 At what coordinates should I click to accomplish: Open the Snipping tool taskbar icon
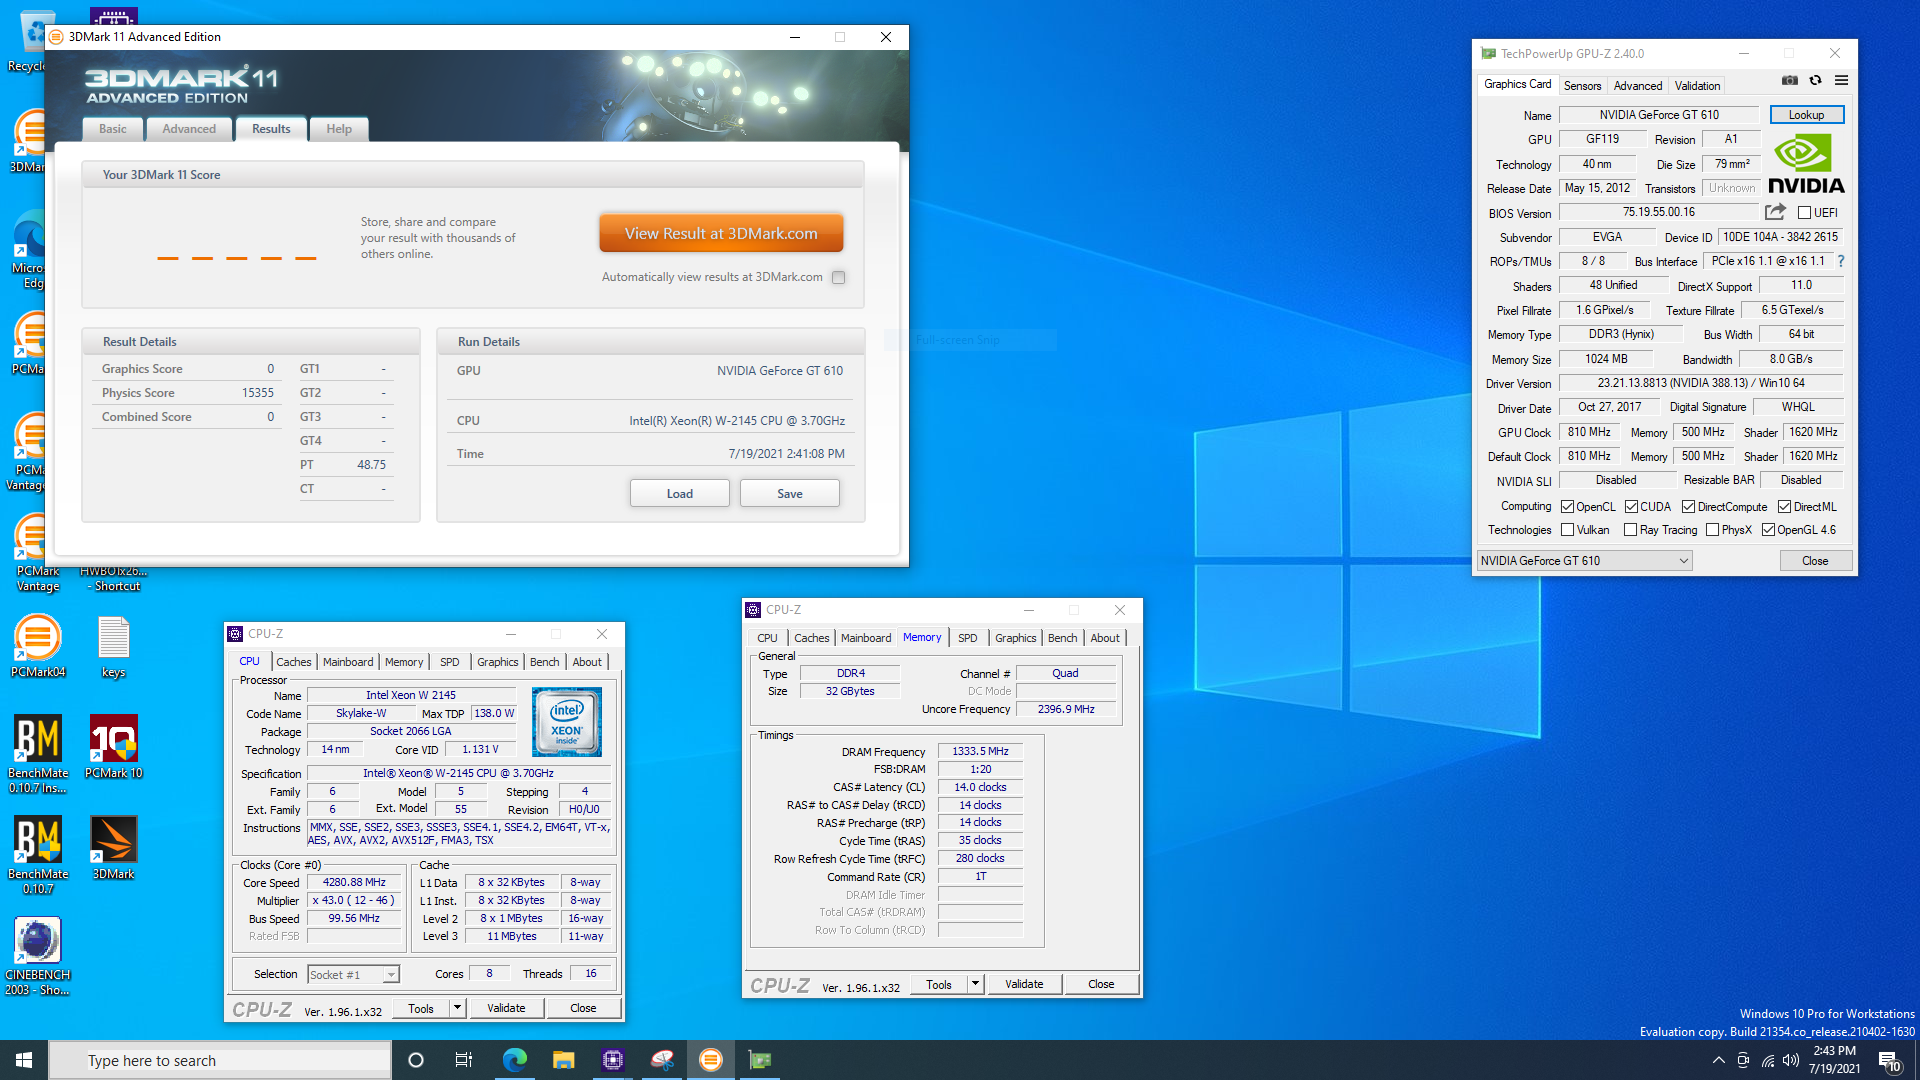[662, 1060]
